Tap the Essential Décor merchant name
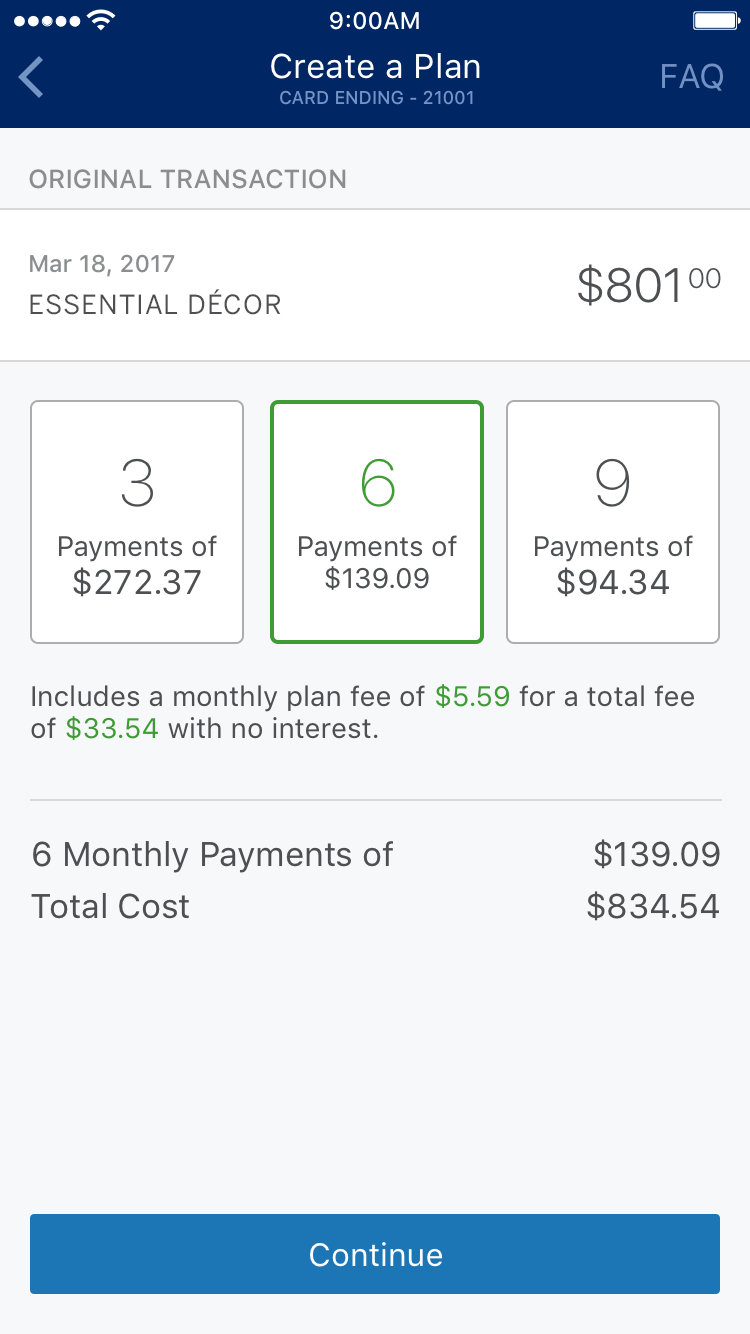 (x=155, y=305)
